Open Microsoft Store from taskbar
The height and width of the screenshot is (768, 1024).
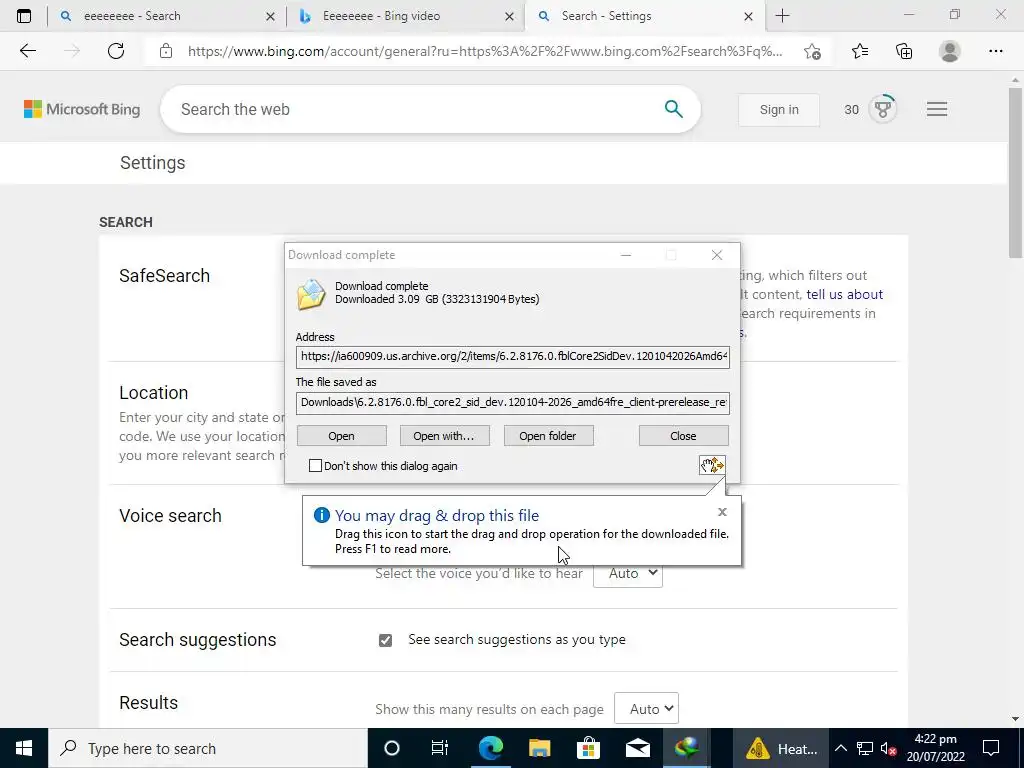(x=588, y=748)
